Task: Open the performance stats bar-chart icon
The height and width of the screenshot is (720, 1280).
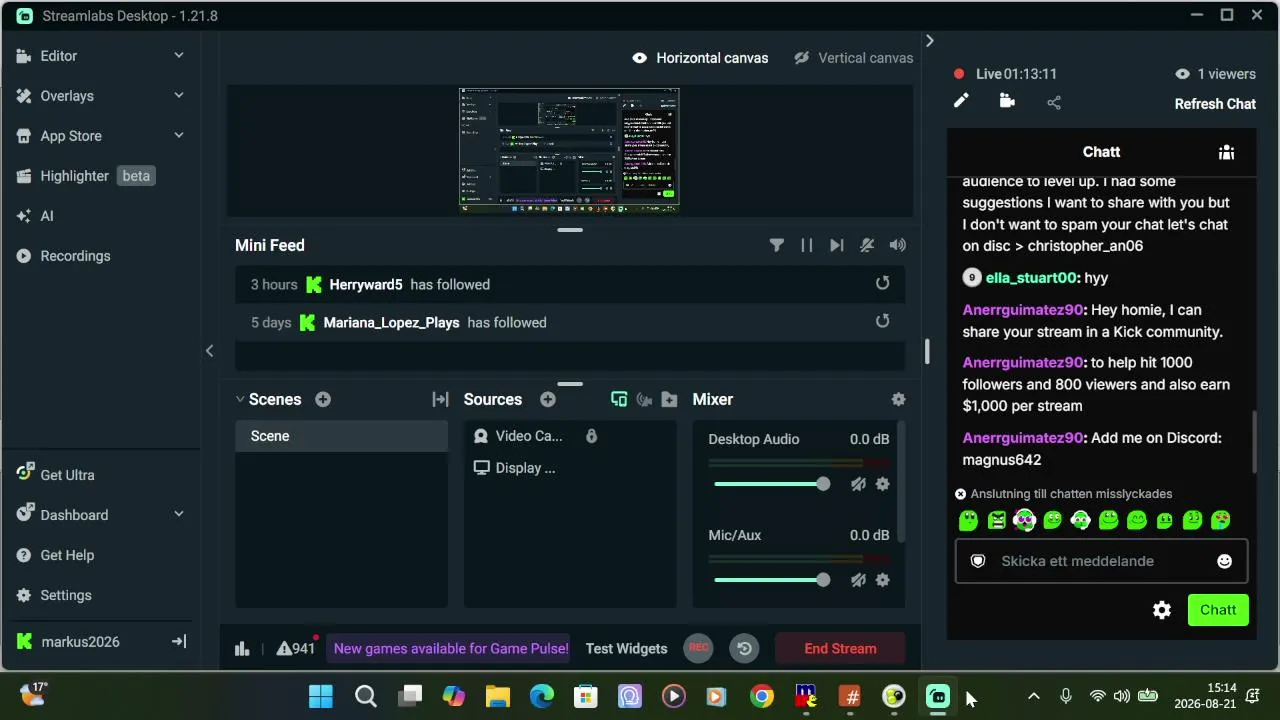Action: pos(242,649)
